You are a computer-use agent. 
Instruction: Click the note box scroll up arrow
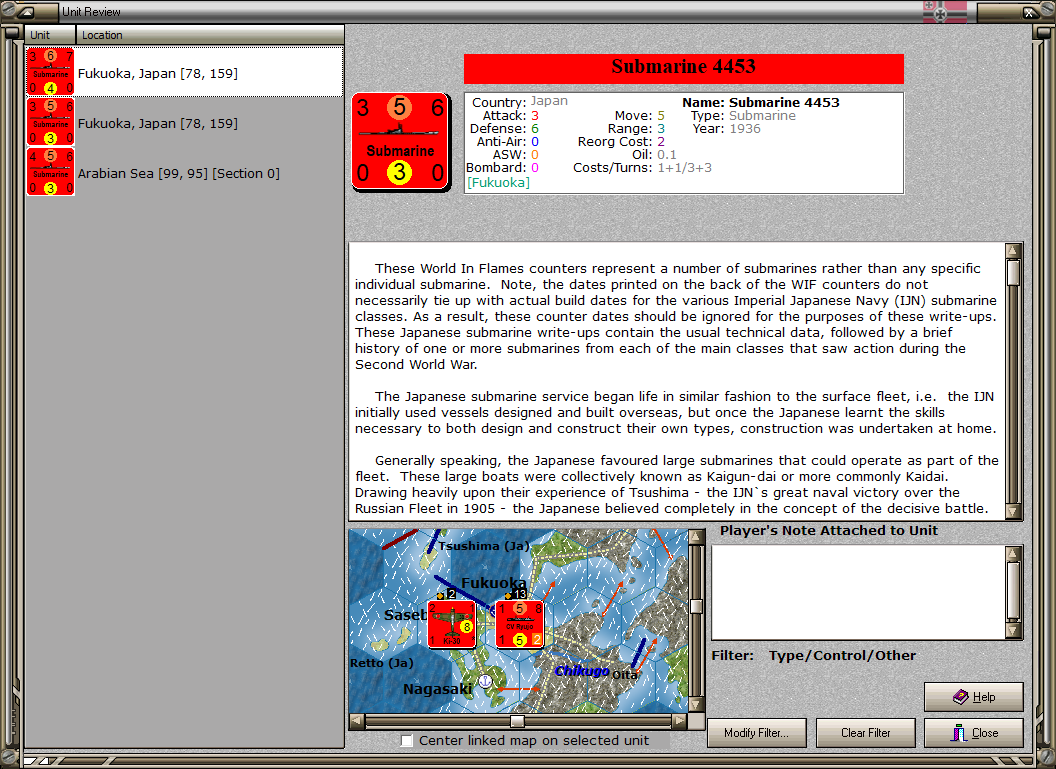pyautogui.click(x=1014, y=553)
